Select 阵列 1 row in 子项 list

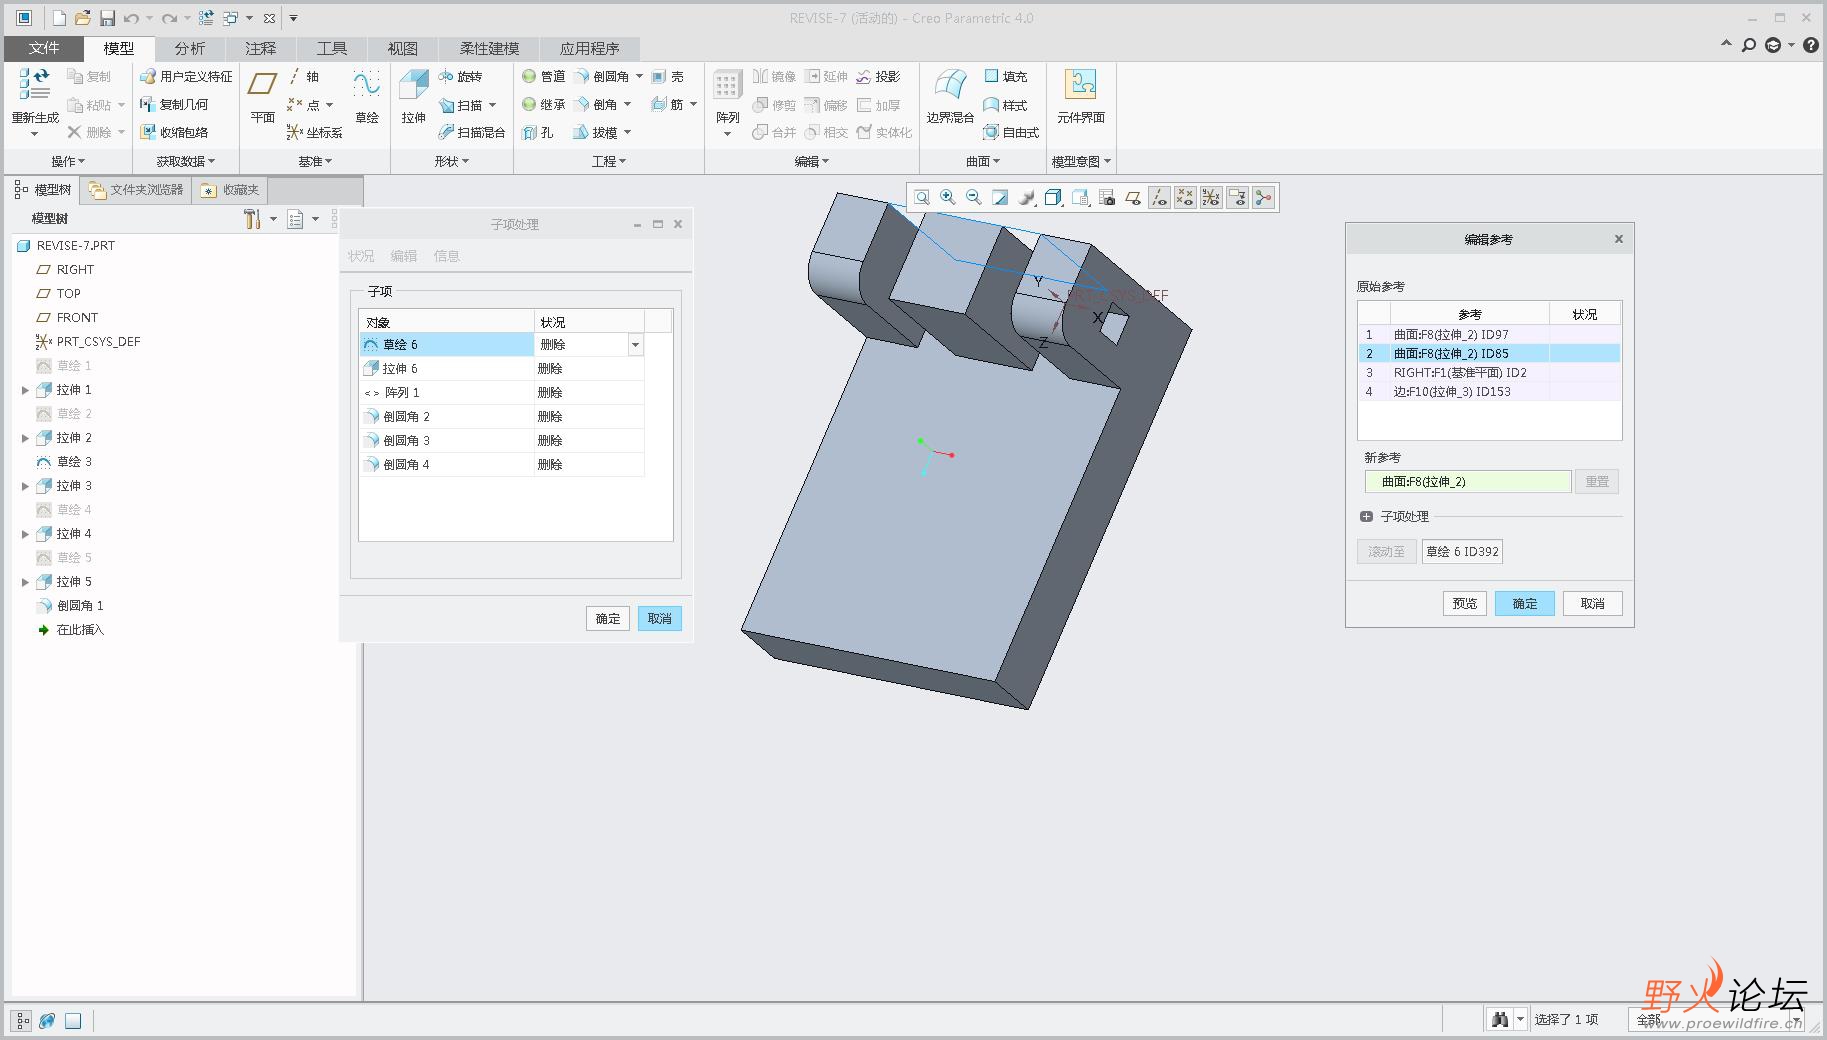tap(501, 393)
